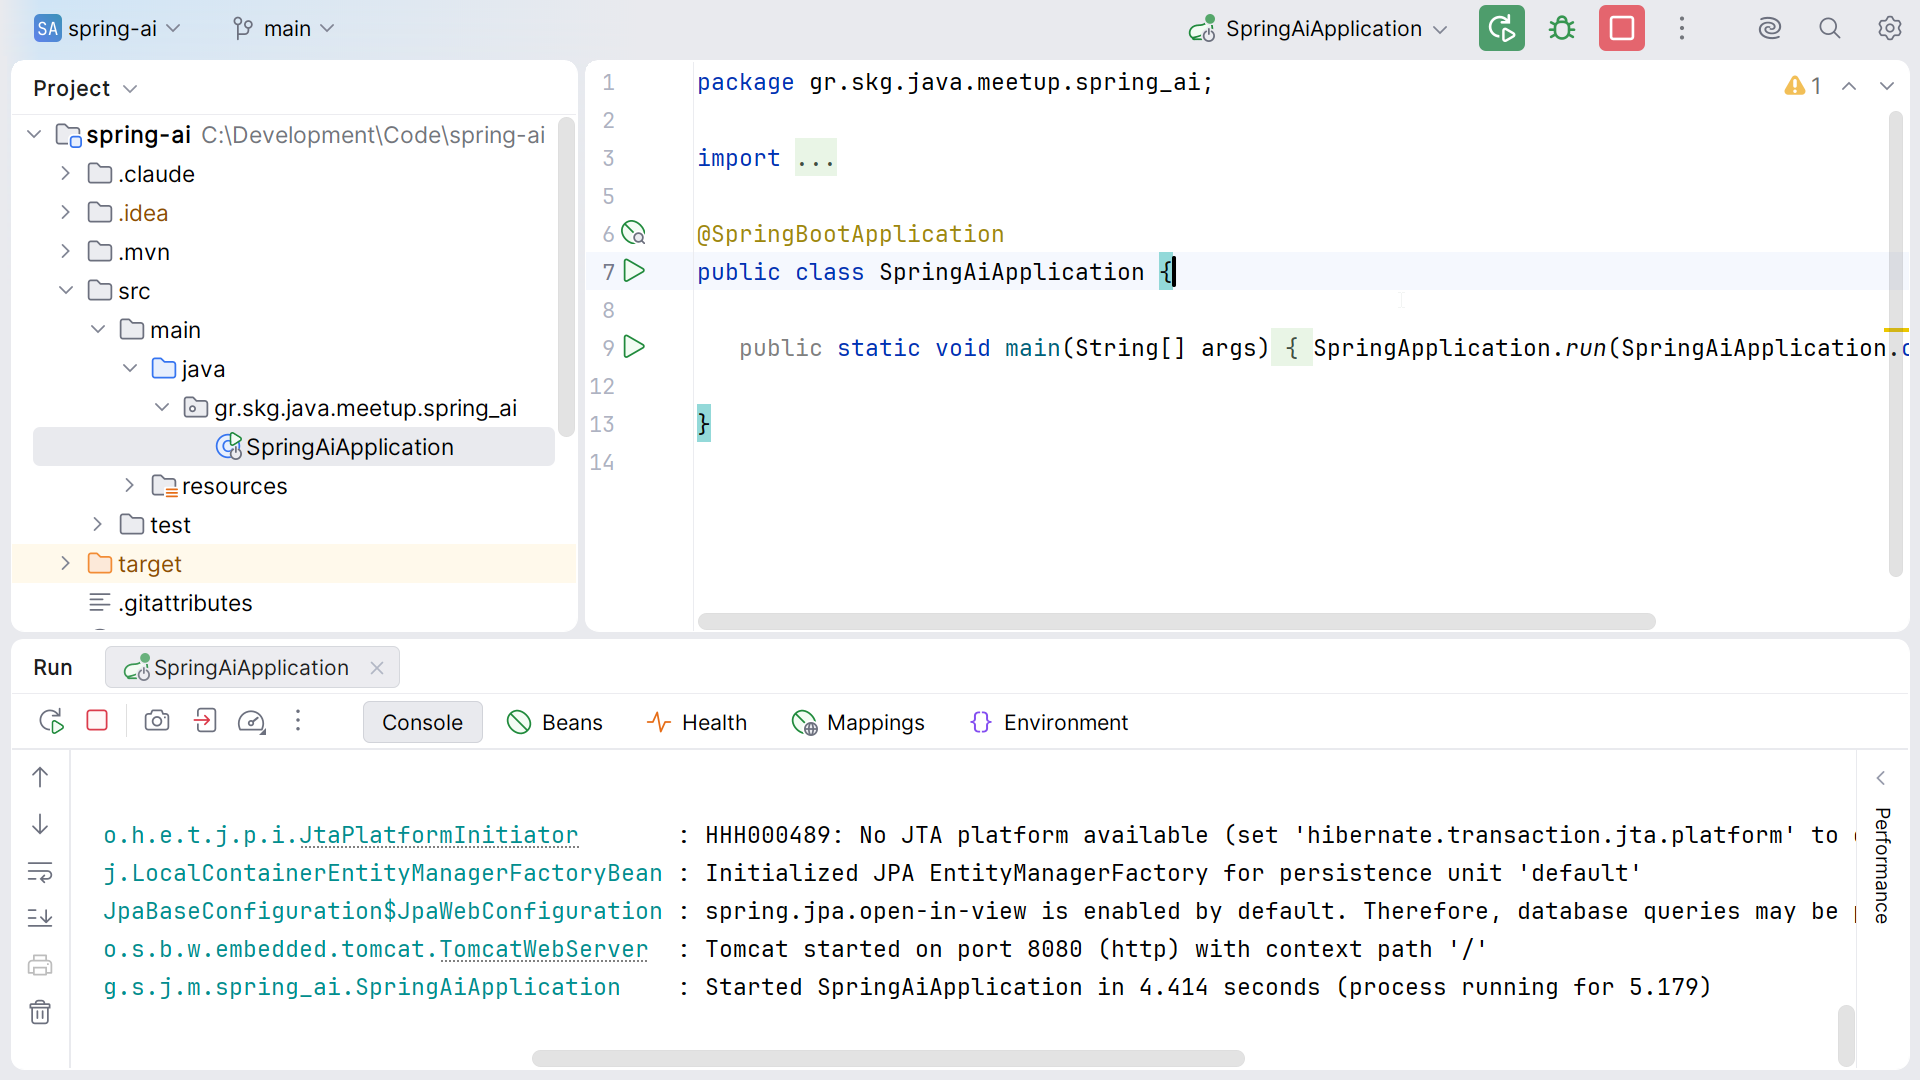Click the Print console icon

click(40, 965)
